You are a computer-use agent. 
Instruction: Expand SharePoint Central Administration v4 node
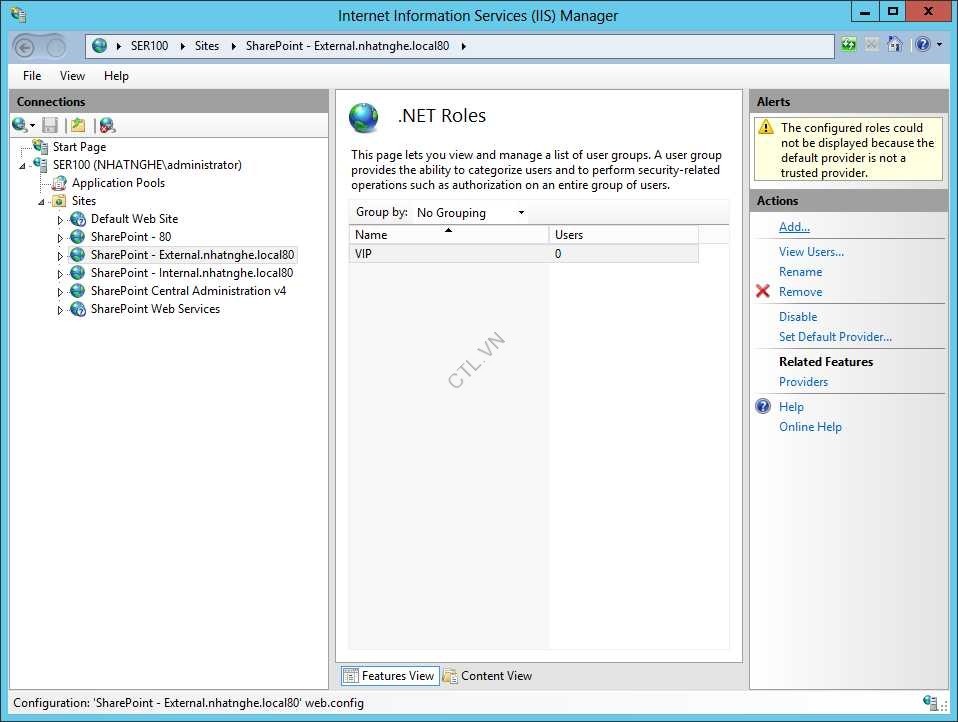pos(60,292)
